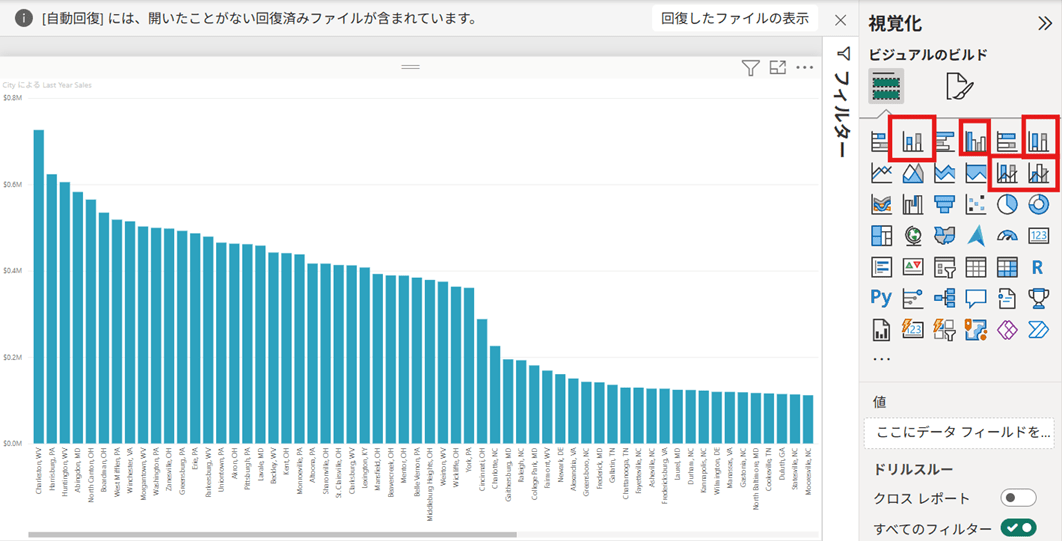Click the Cincinnati, OH bar
The image size is (1062, 541).
click(x=482, y=381)
